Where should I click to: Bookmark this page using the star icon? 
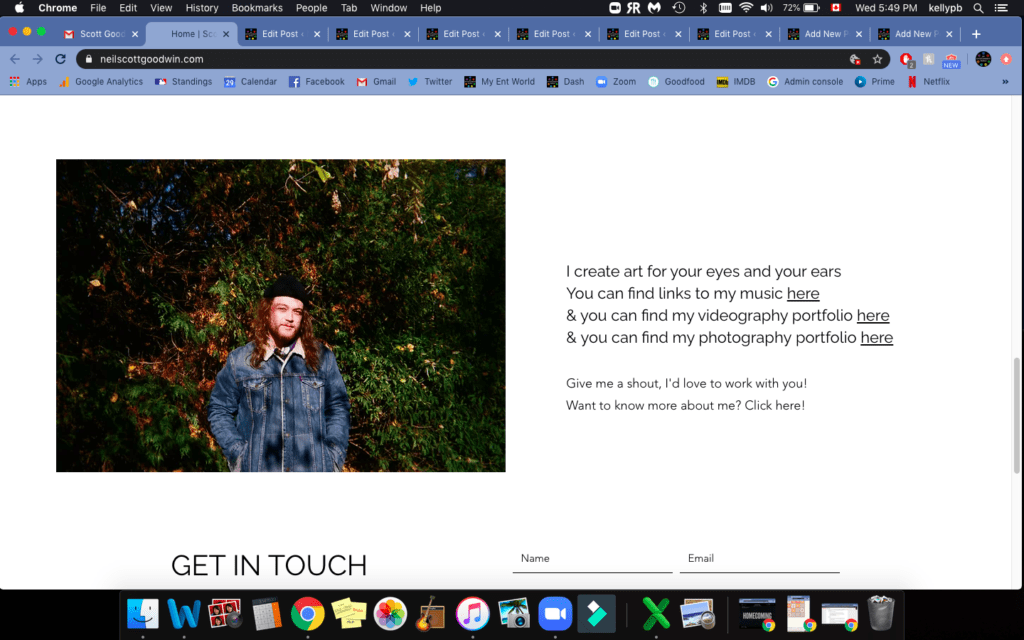[x=877, y=59]
